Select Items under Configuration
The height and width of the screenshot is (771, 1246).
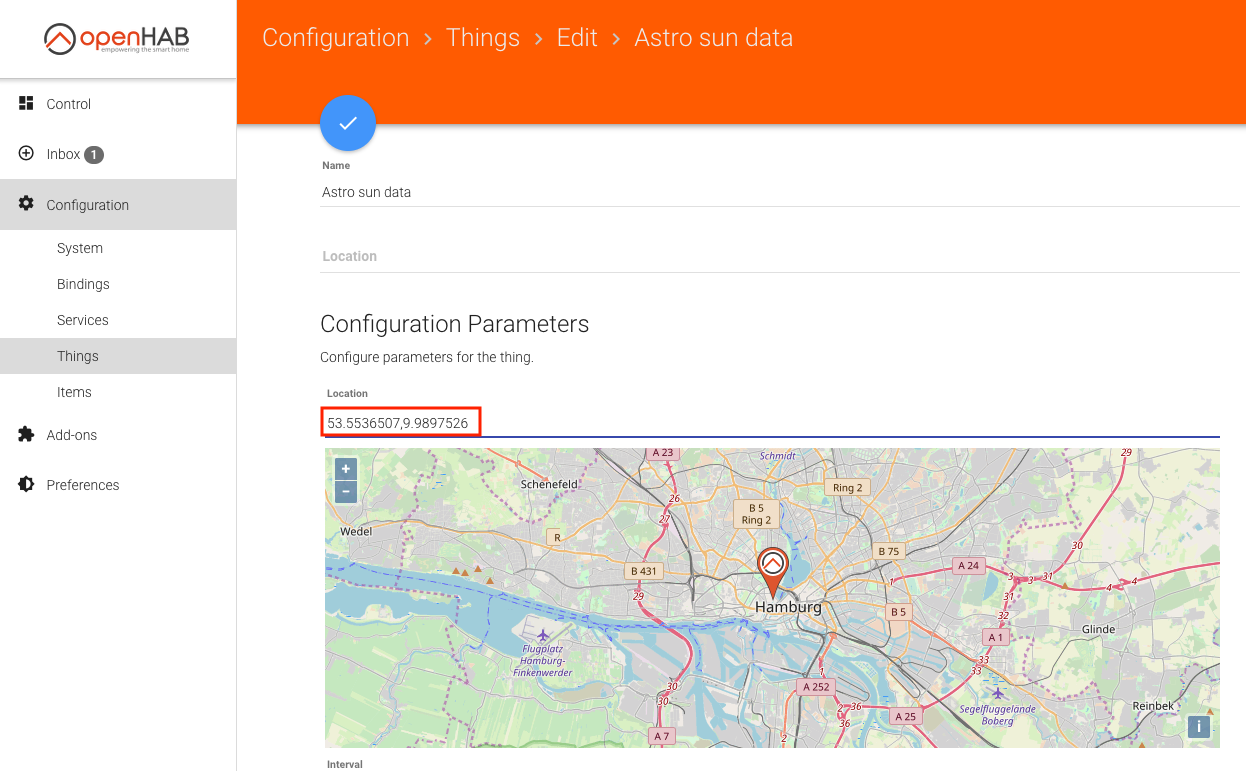(74, 392)
